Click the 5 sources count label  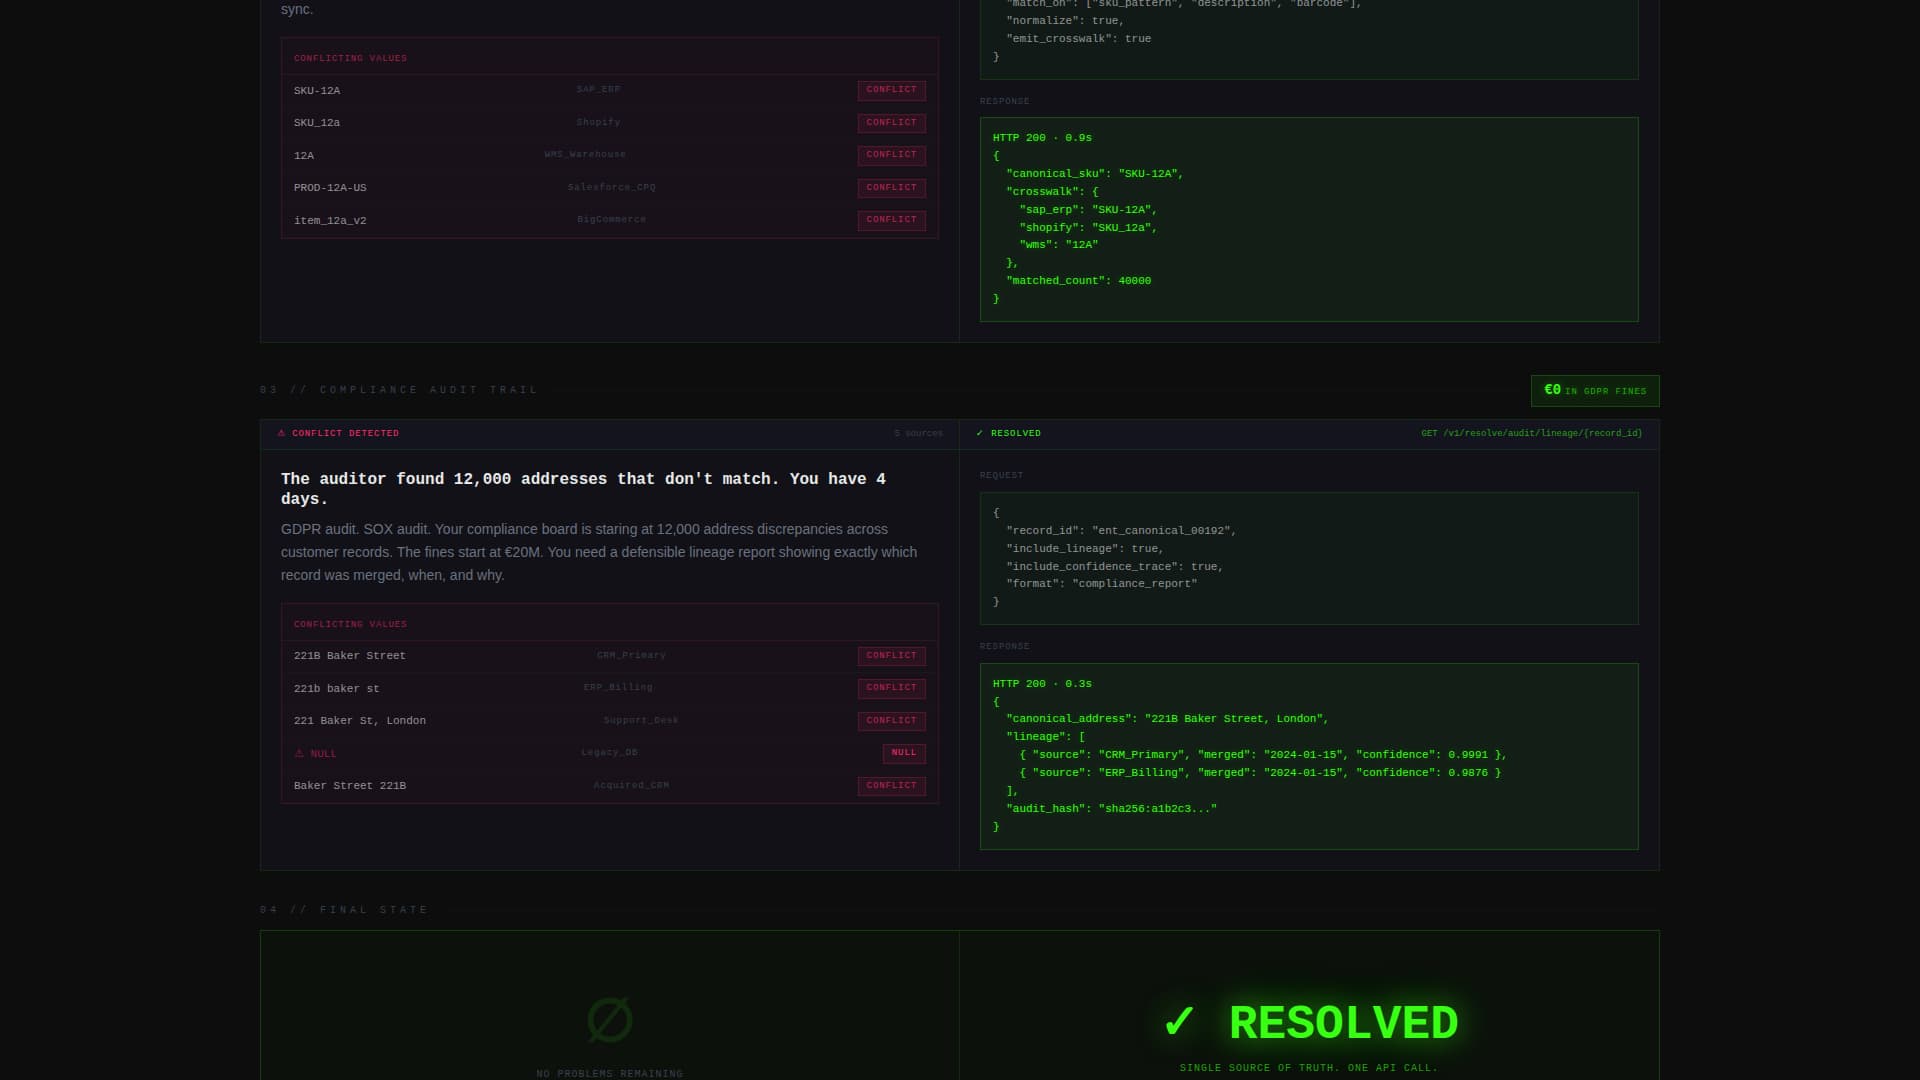click(918, 433)
